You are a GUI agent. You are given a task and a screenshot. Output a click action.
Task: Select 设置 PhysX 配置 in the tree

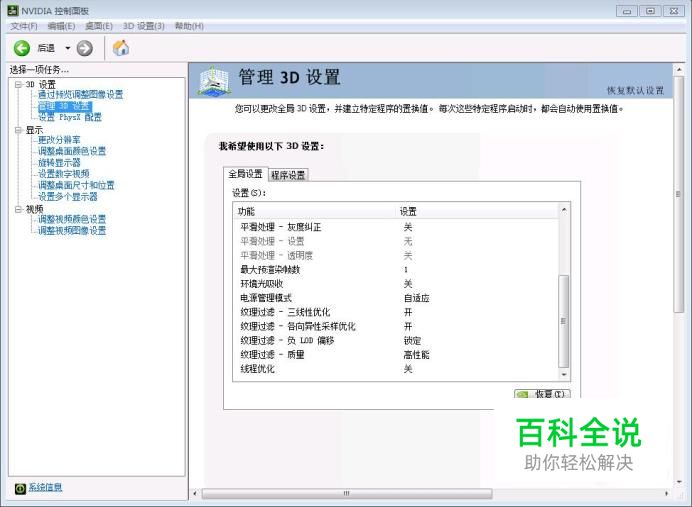click(x=70, y=117)
